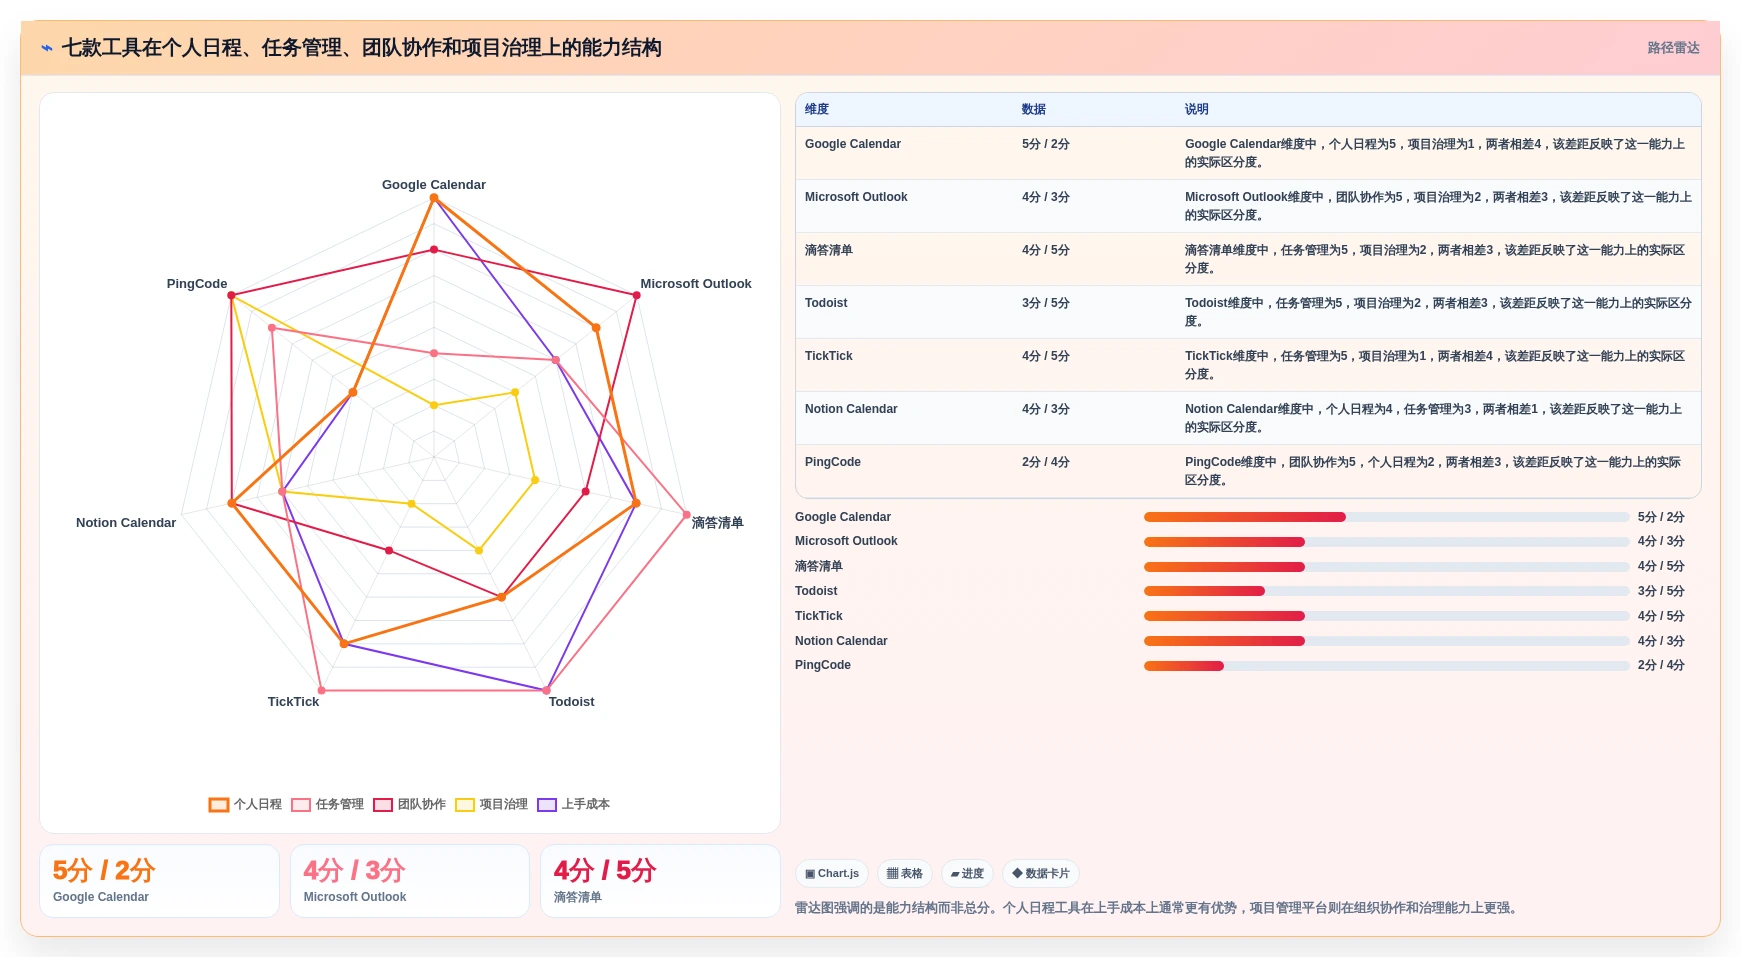Toggle the 团队协作 legend swatch
Image resolution: width=1741 pixels, height=957 pixels.
(x=383, y=805)
